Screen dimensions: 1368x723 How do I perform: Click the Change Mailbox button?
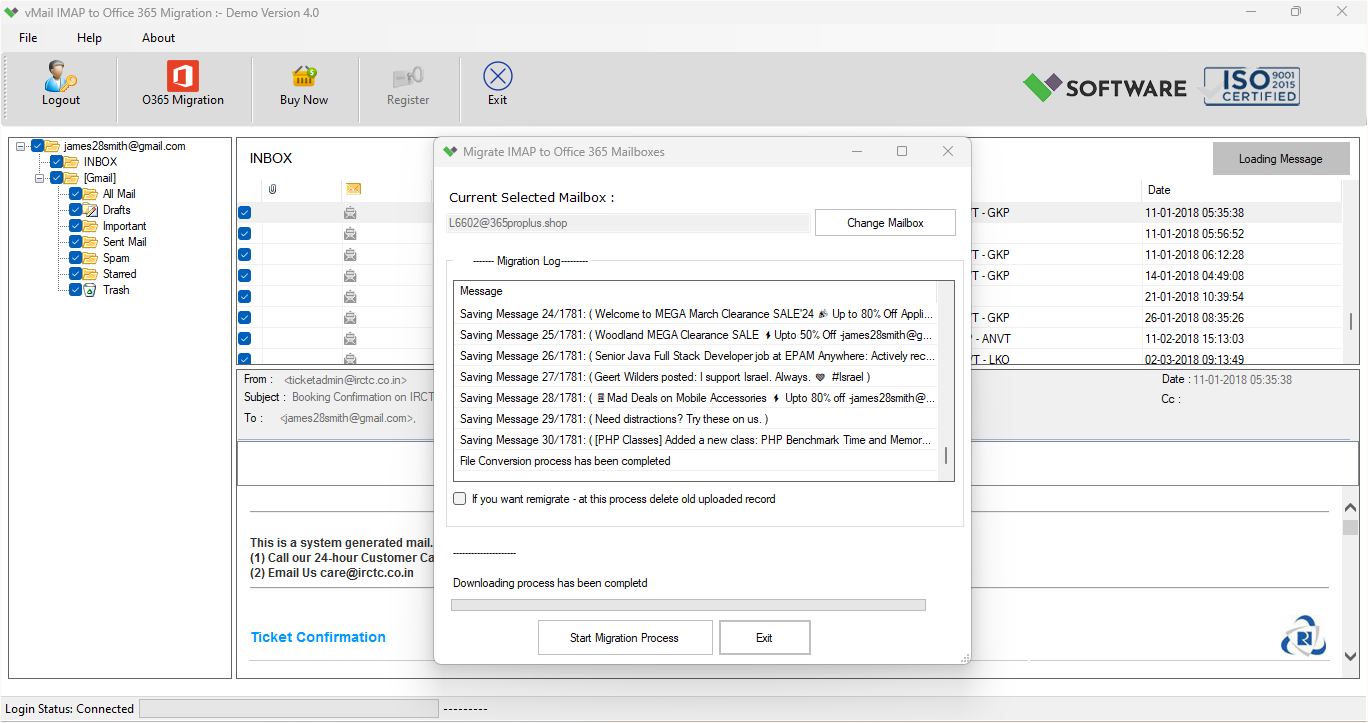[x=885, y=223]
